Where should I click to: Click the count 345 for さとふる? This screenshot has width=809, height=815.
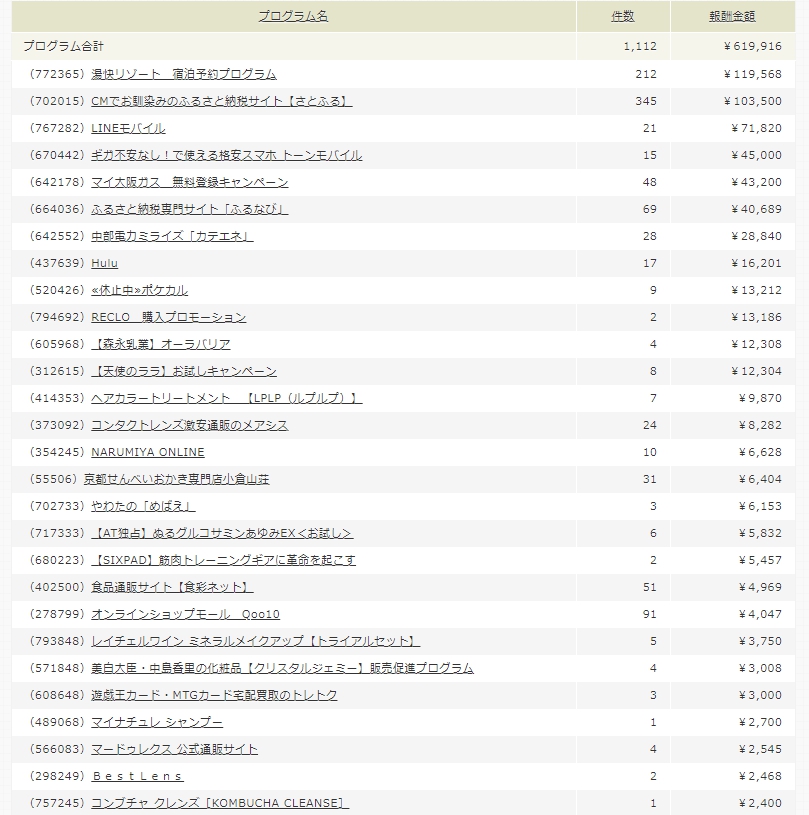click(646, 101)
